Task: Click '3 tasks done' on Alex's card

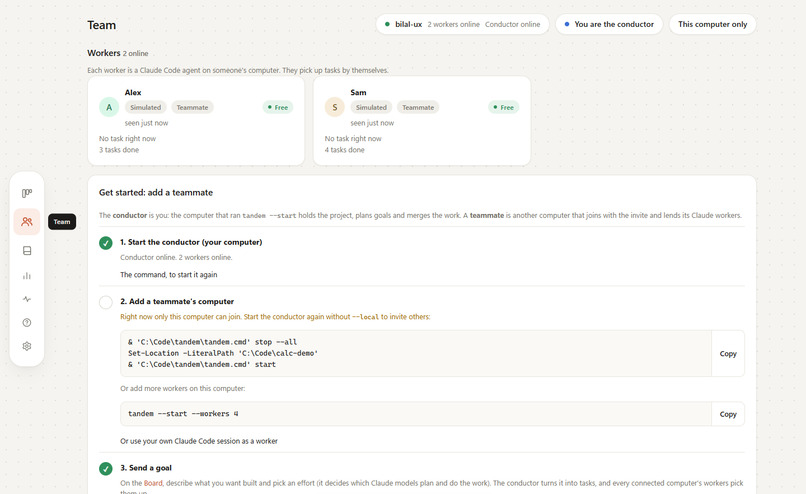Action: pos(119,150)
